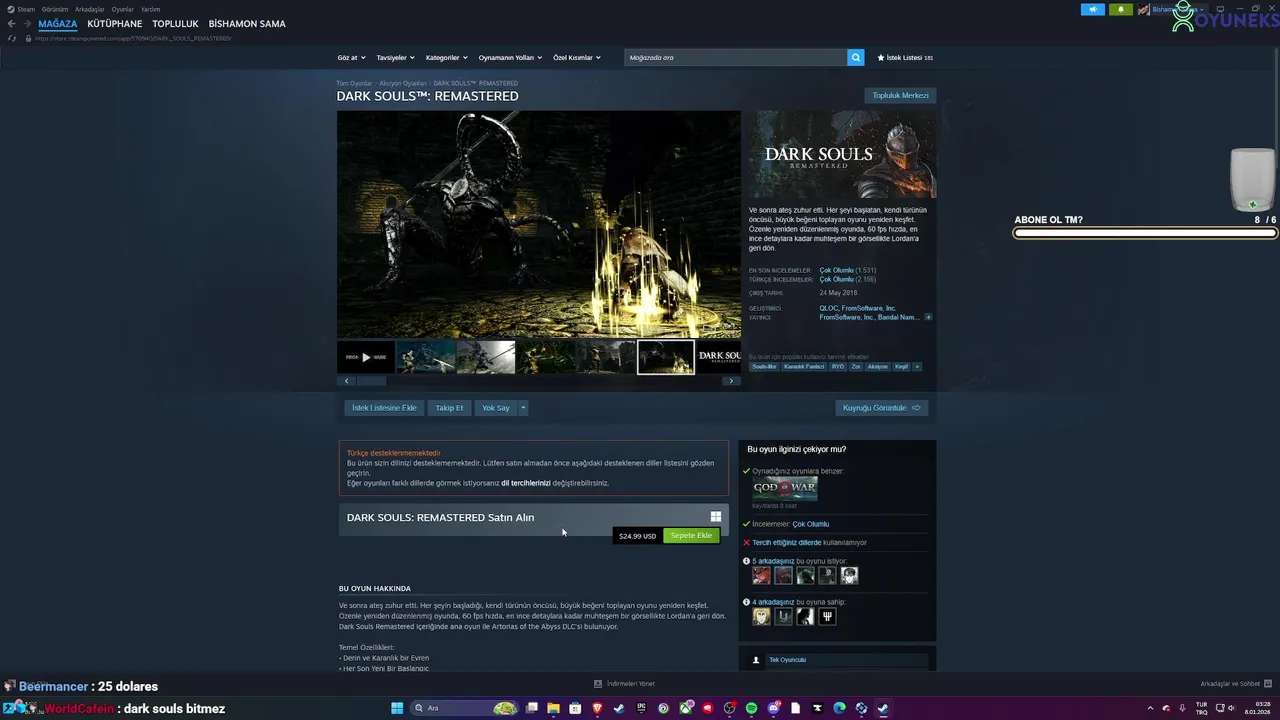Open Görünüm menu
Screen dimensions: 1280x720
pos(55,9)
